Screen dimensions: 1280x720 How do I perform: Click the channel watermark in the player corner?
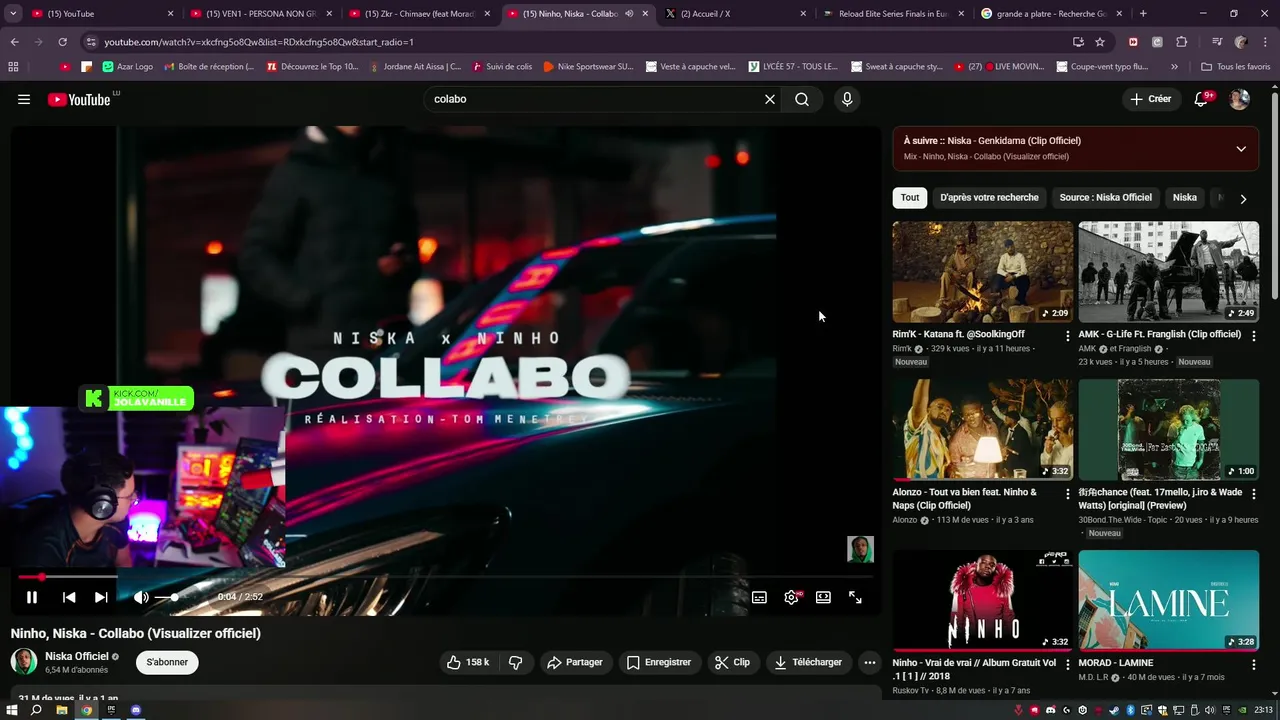tap(860, 549)
